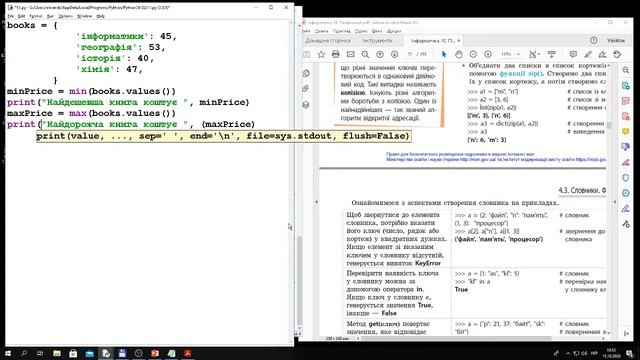Bookmark the PDF with the star icon
Image resolution: width=640 pixels, height=360 pixels.
pyautogui.click(x=321, y=54)
